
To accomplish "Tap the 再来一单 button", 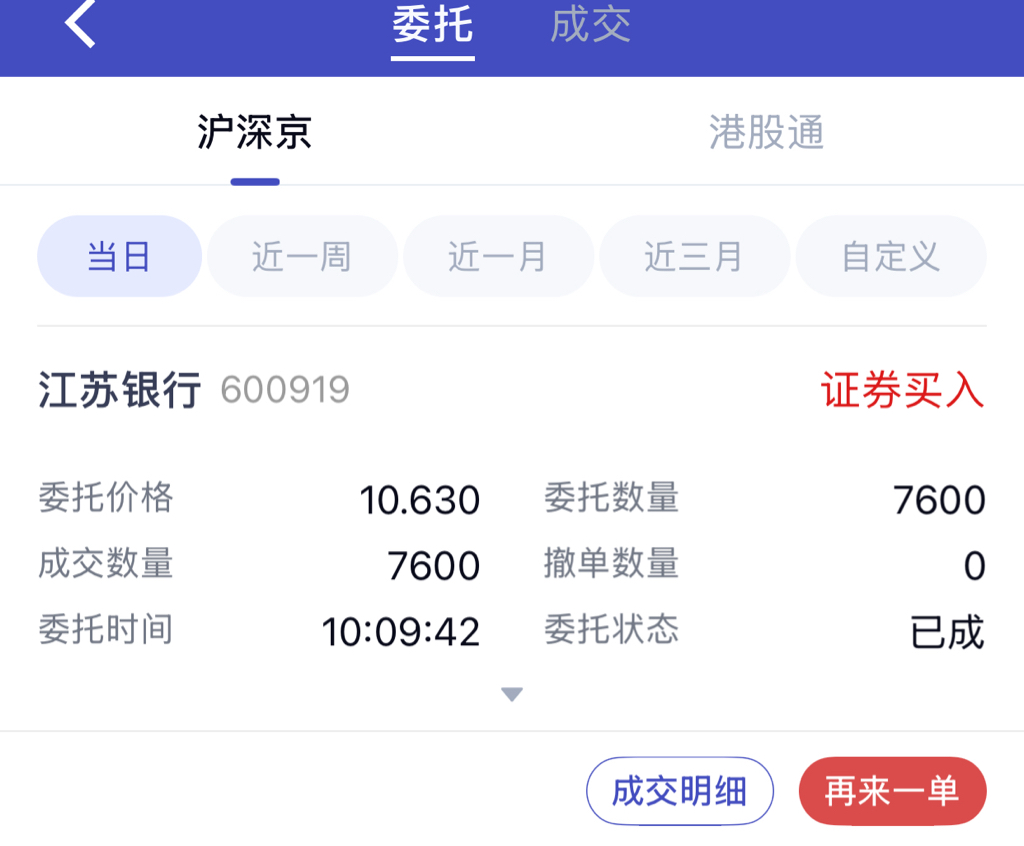I will (x=893, y=791).
